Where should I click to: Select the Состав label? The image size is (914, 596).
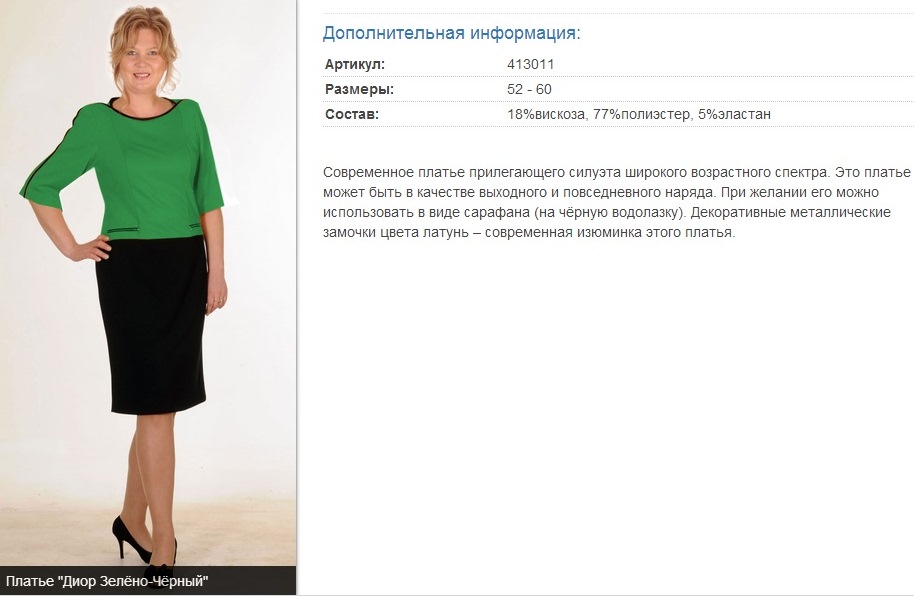click(351, 114)
